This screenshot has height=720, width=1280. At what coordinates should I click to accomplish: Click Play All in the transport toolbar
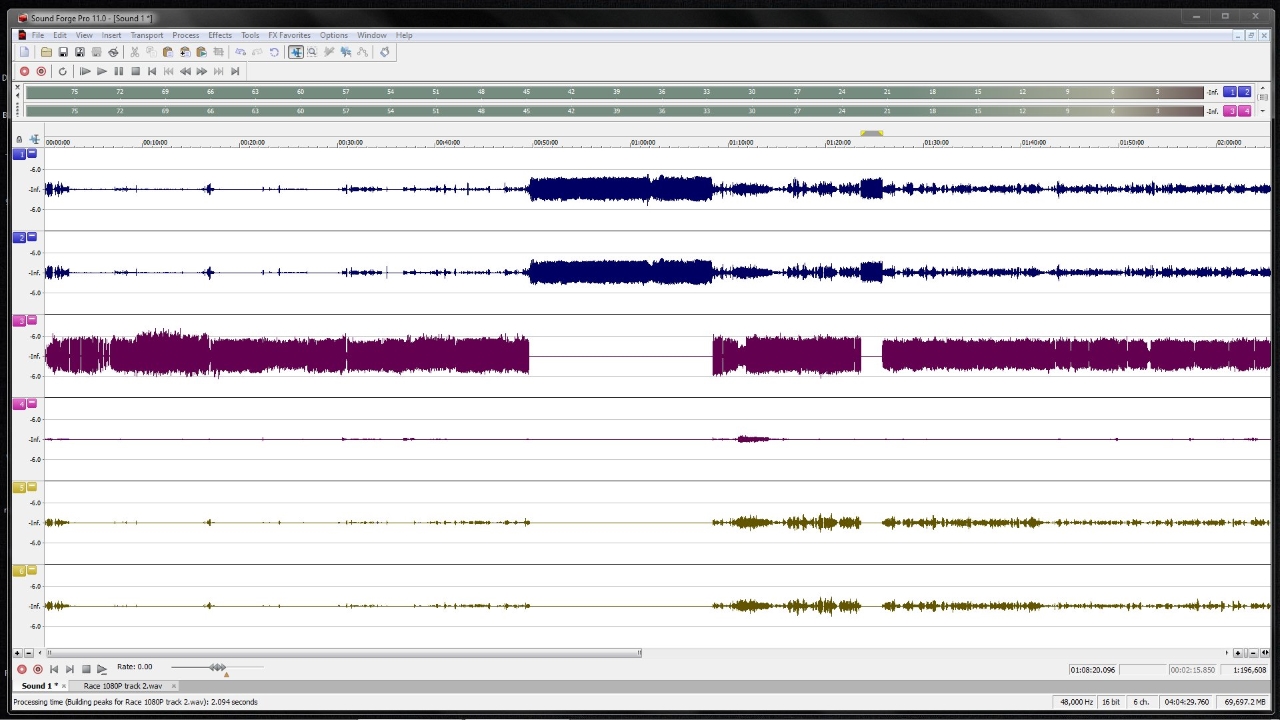point(85,71)
